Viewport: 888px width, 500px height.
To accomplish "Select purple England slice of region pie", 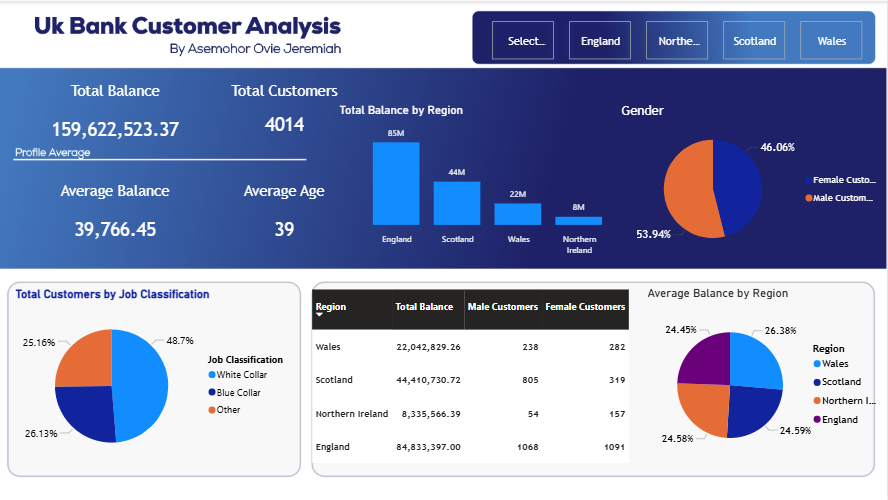I will point(706,360).
